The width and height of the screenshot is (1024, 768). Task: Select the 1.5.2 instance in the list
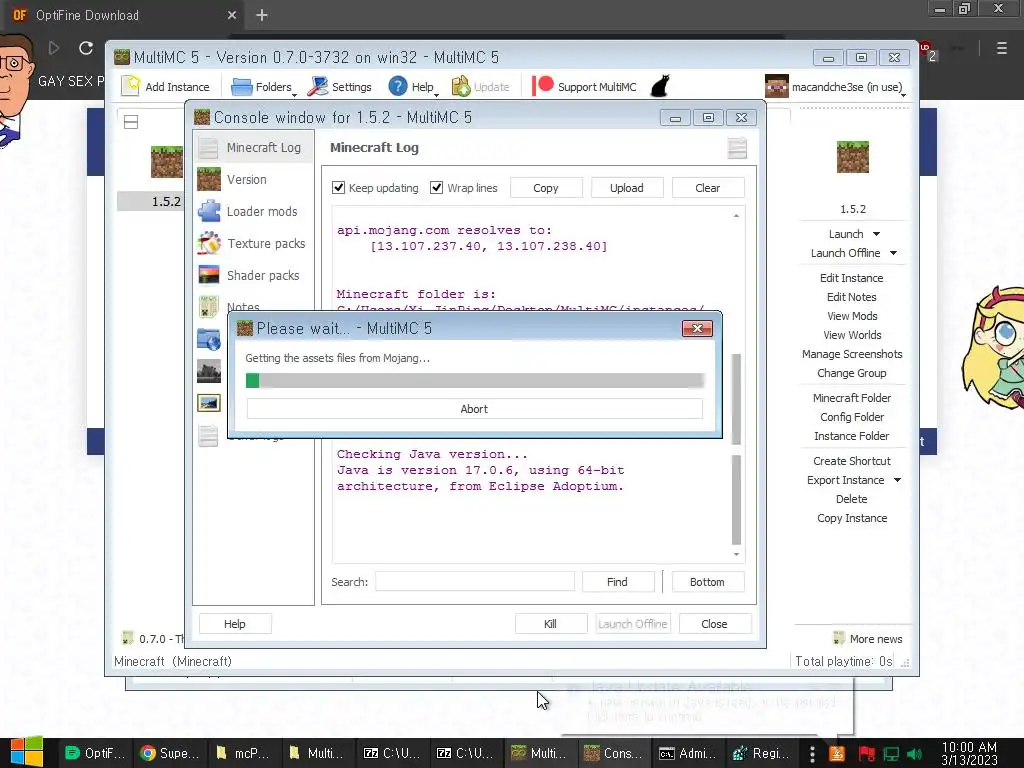[166, 201]
